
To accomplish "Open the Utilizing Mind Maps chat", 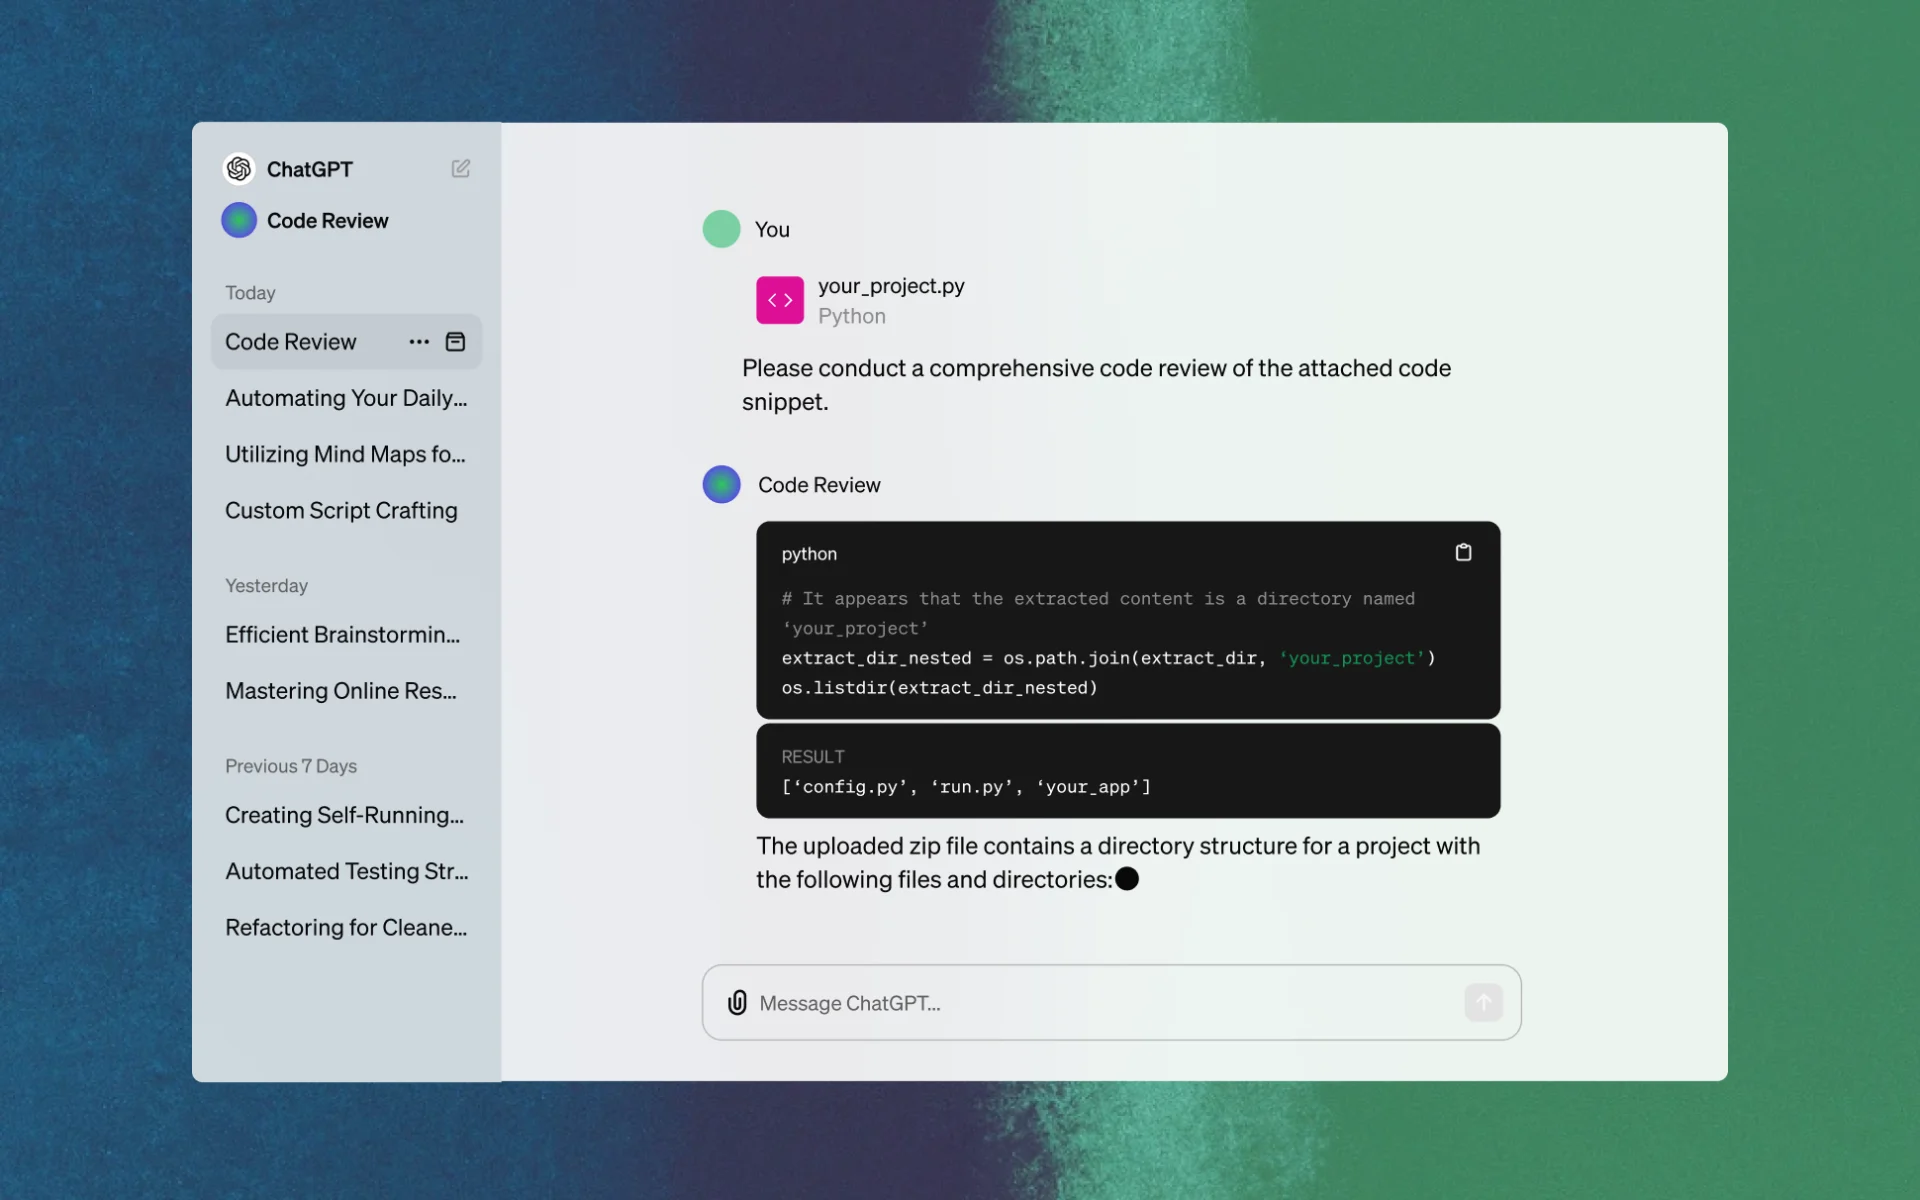I will pos(345,454).
